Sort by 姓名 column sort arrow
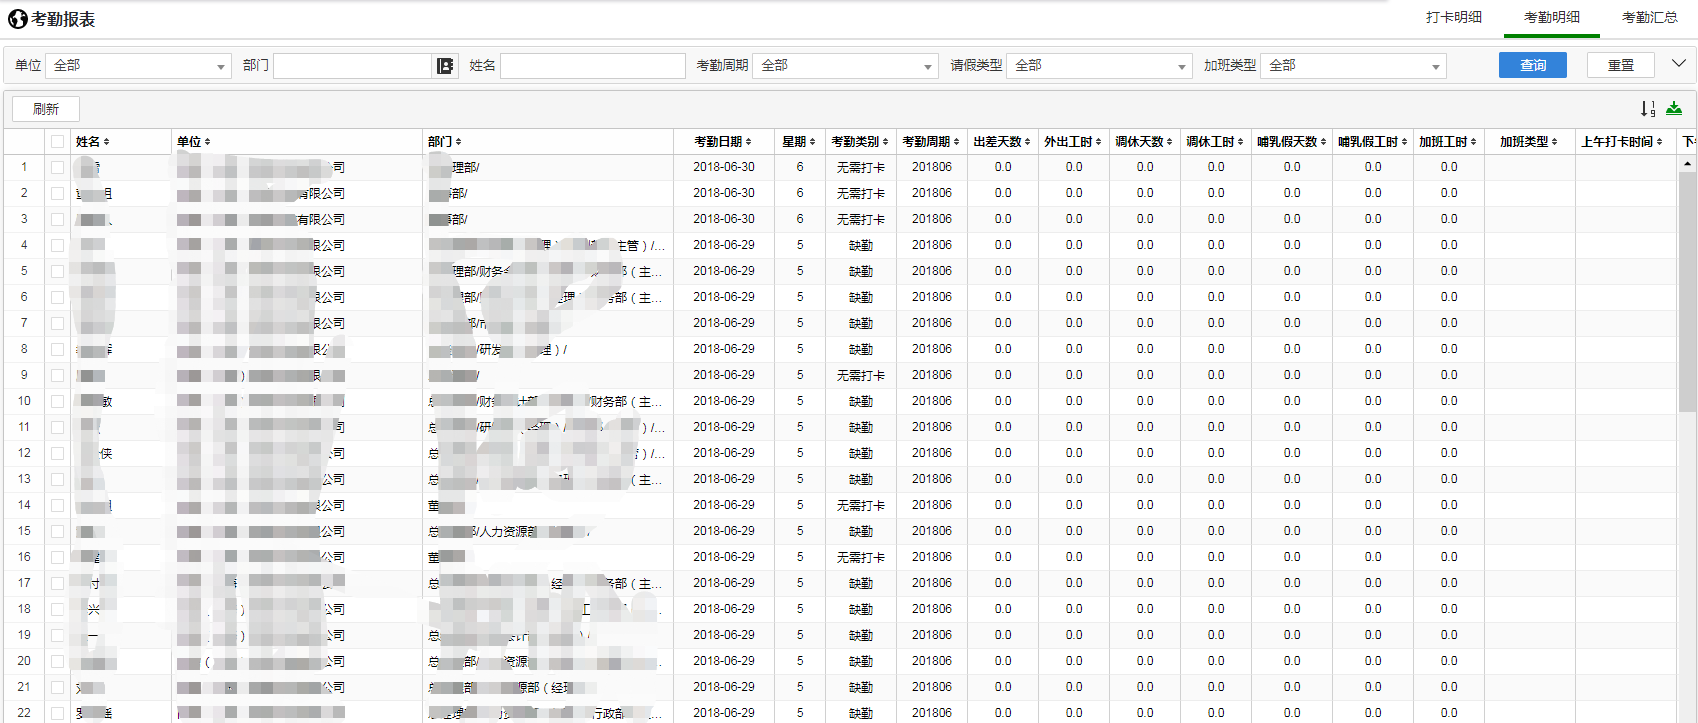 106,142
